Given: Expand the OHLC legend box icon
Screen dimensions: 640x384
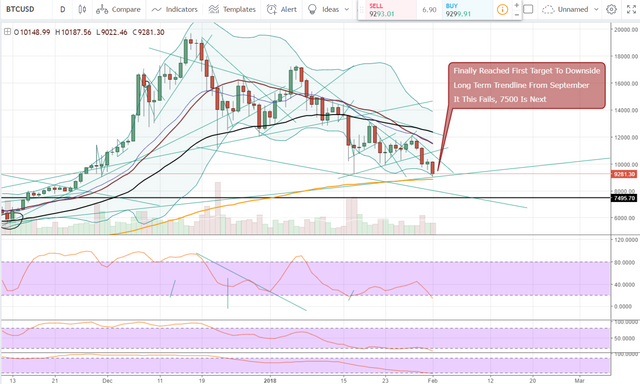Looking at the screenshot, I should pos(7,31).
